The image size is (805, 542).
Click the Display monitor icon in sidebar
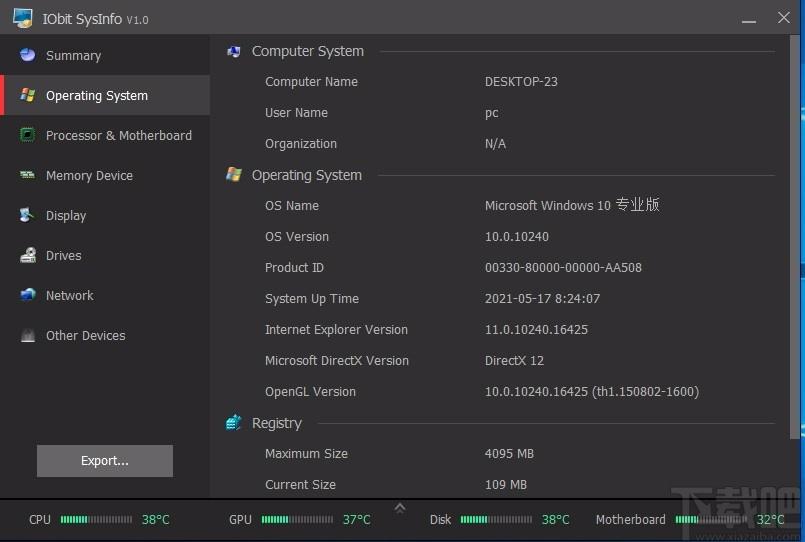tap(27, 215)
